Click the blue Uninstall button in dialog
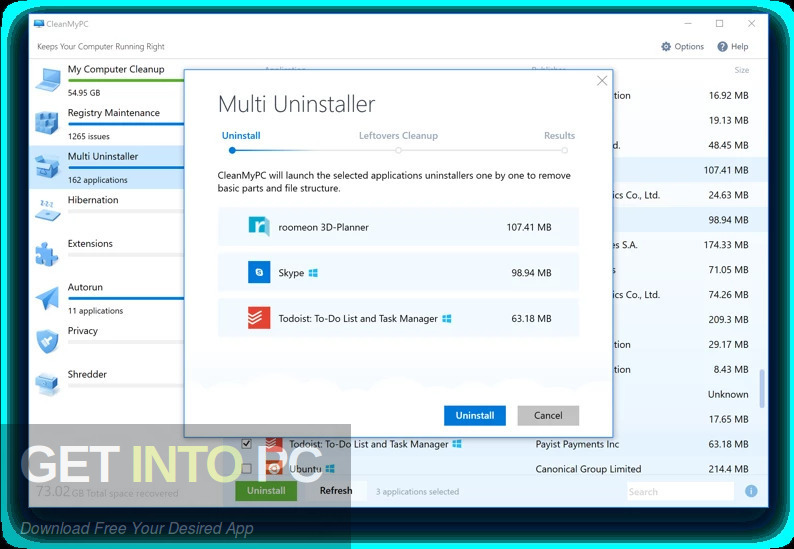794x549 pixels. [474, 415]
